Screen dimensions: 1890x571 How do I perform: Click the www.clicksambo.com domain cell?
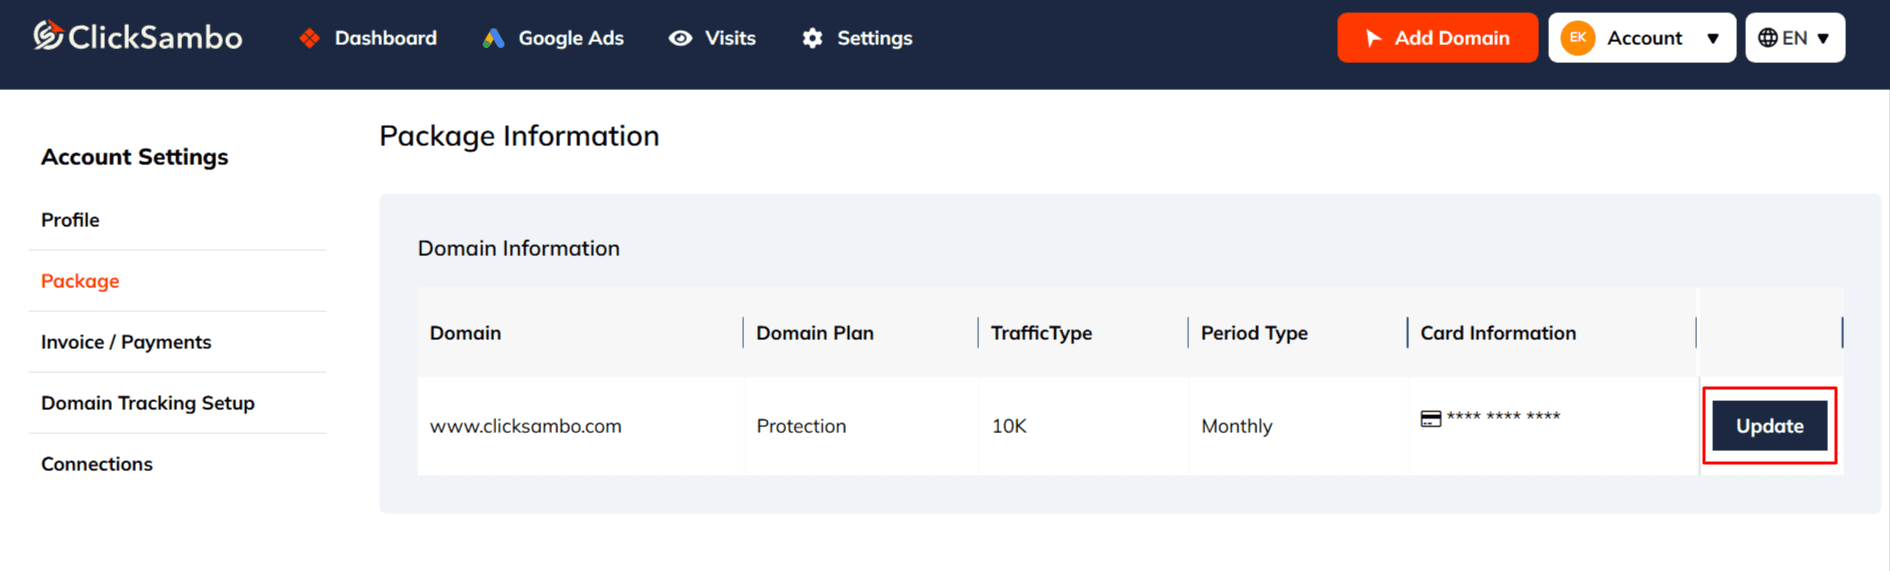coord(526,426)
